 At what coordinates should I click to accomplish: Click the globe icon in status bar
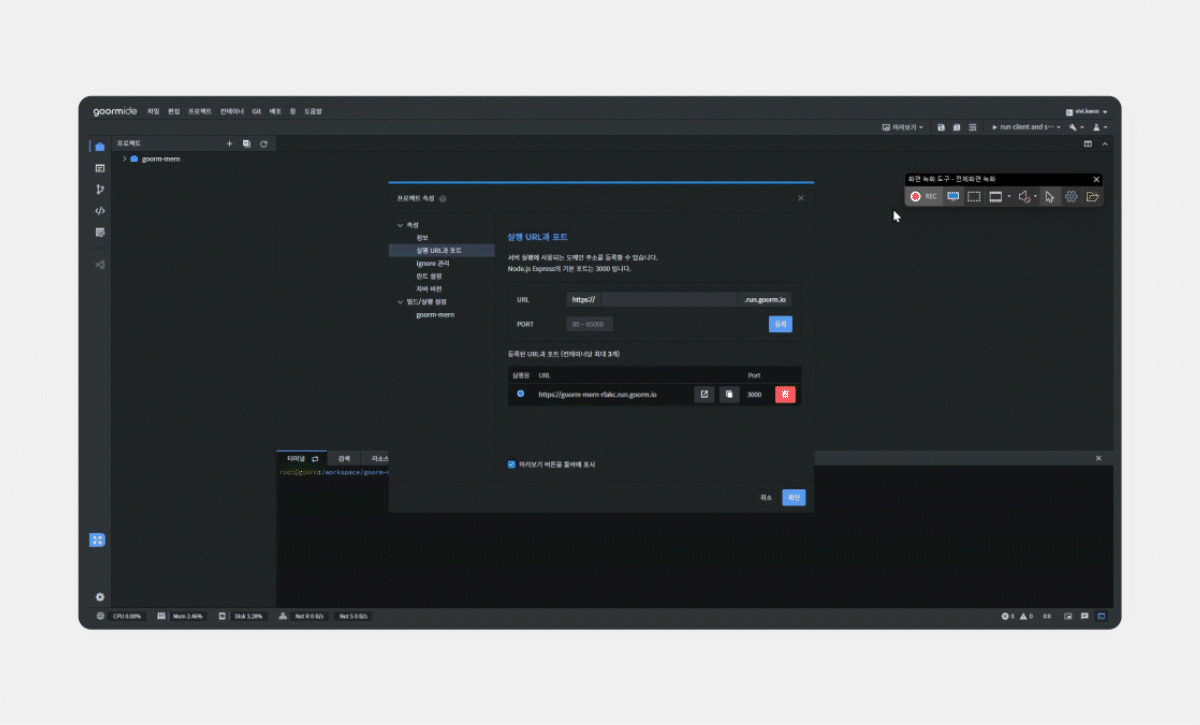click(x=100, y=616)
